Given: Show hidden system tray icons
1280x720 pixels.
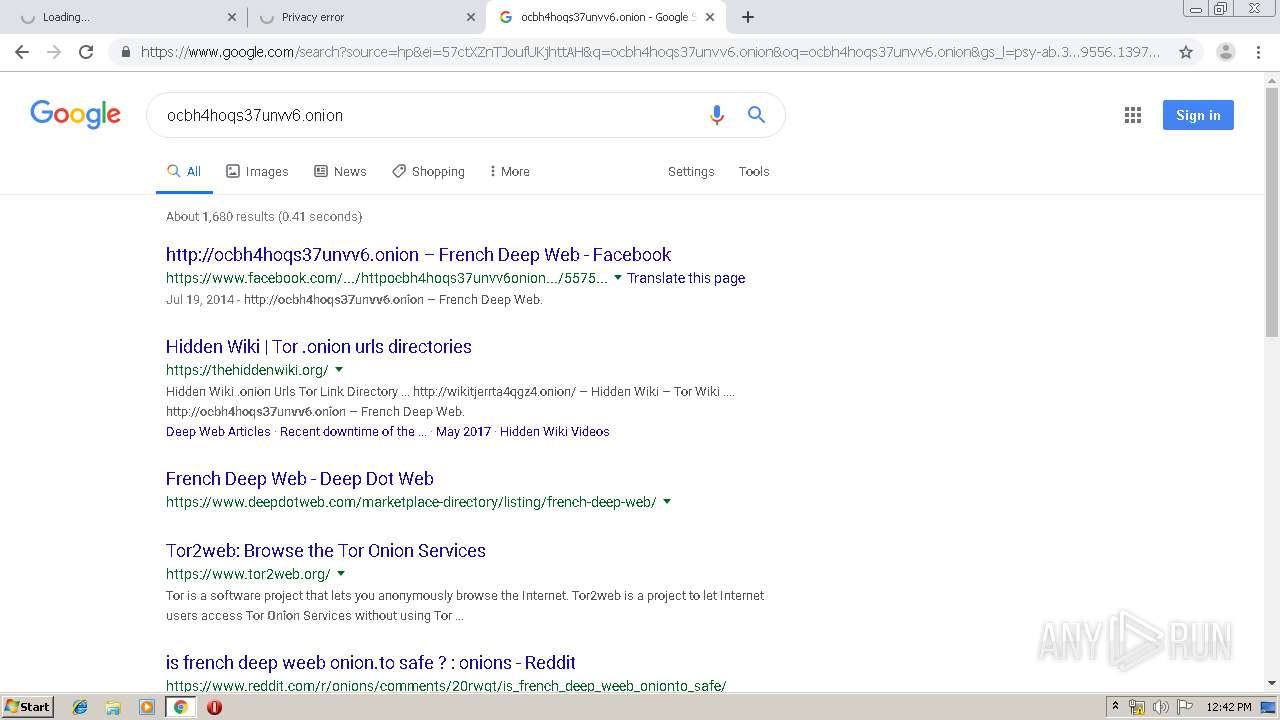Looking at the screenshot, I should click(1116, 707).
